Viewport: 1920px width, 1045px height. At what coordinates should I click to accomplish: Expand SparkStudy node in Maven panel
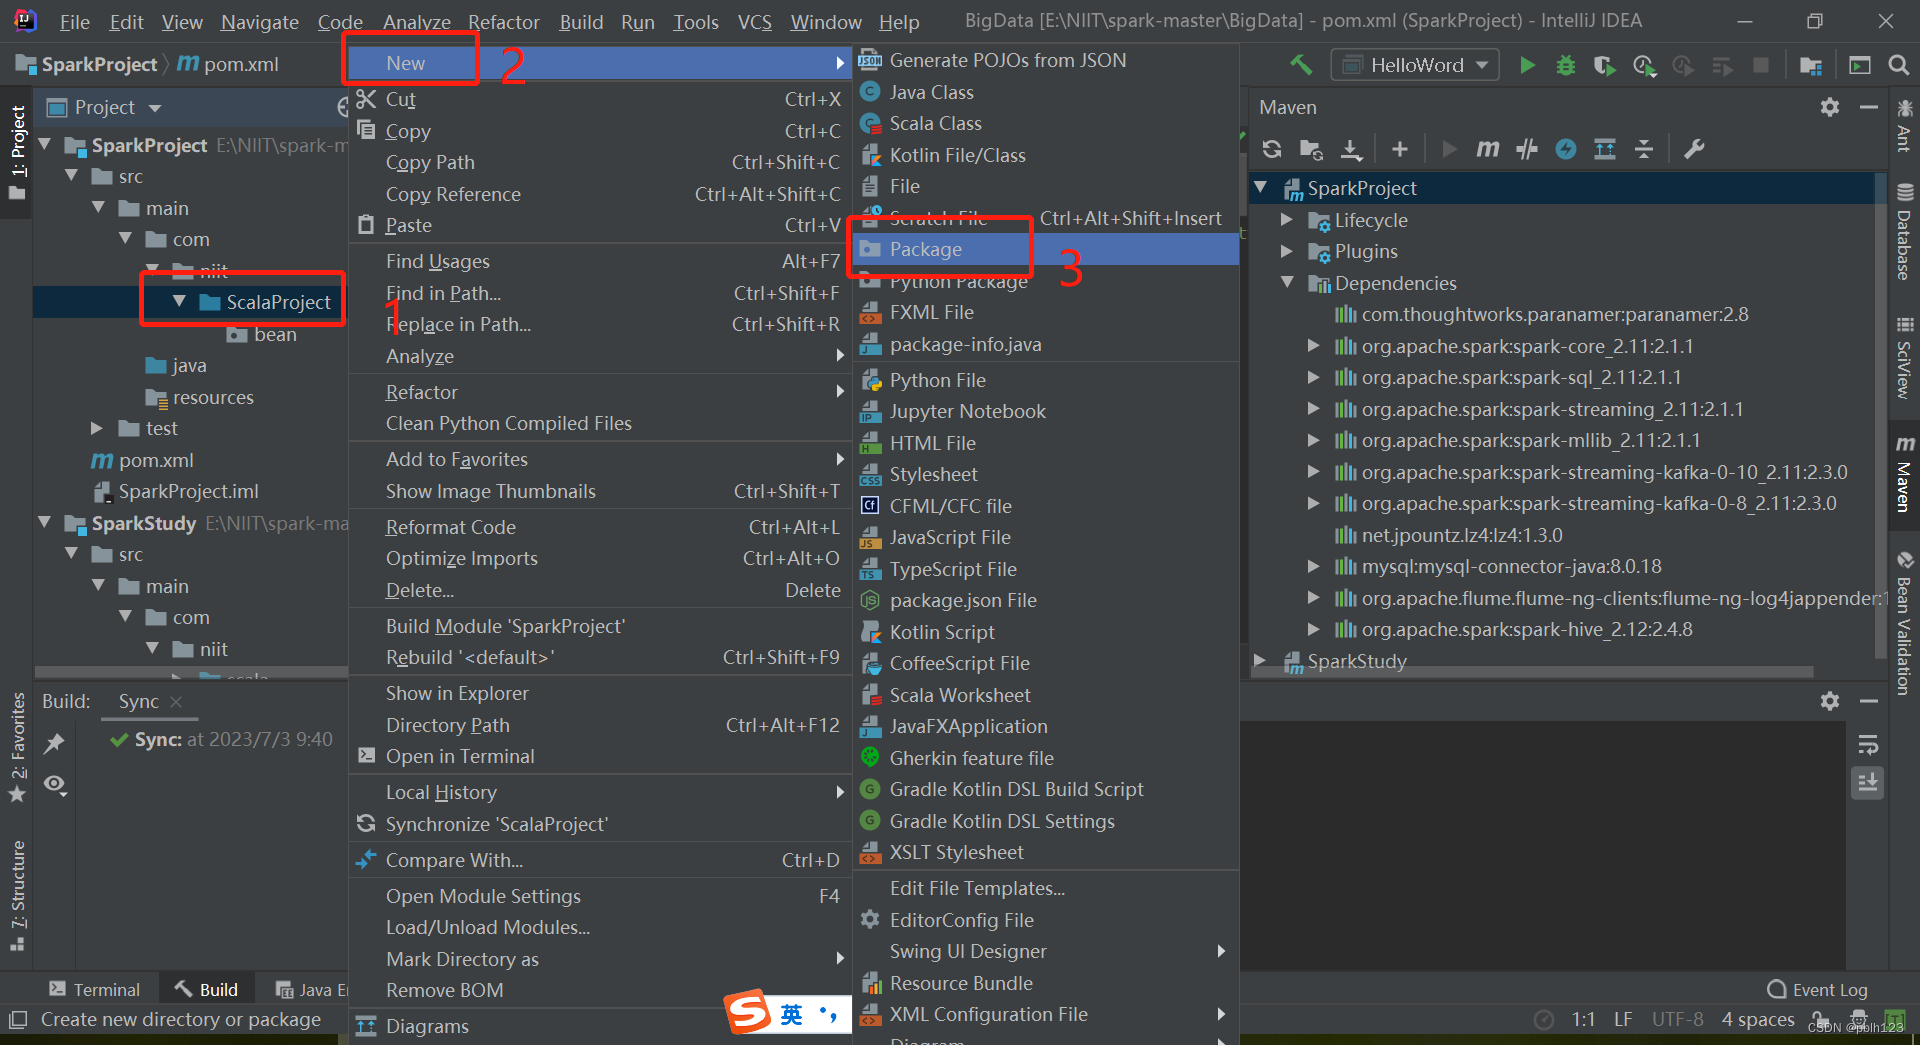(x=1260, y=661)
